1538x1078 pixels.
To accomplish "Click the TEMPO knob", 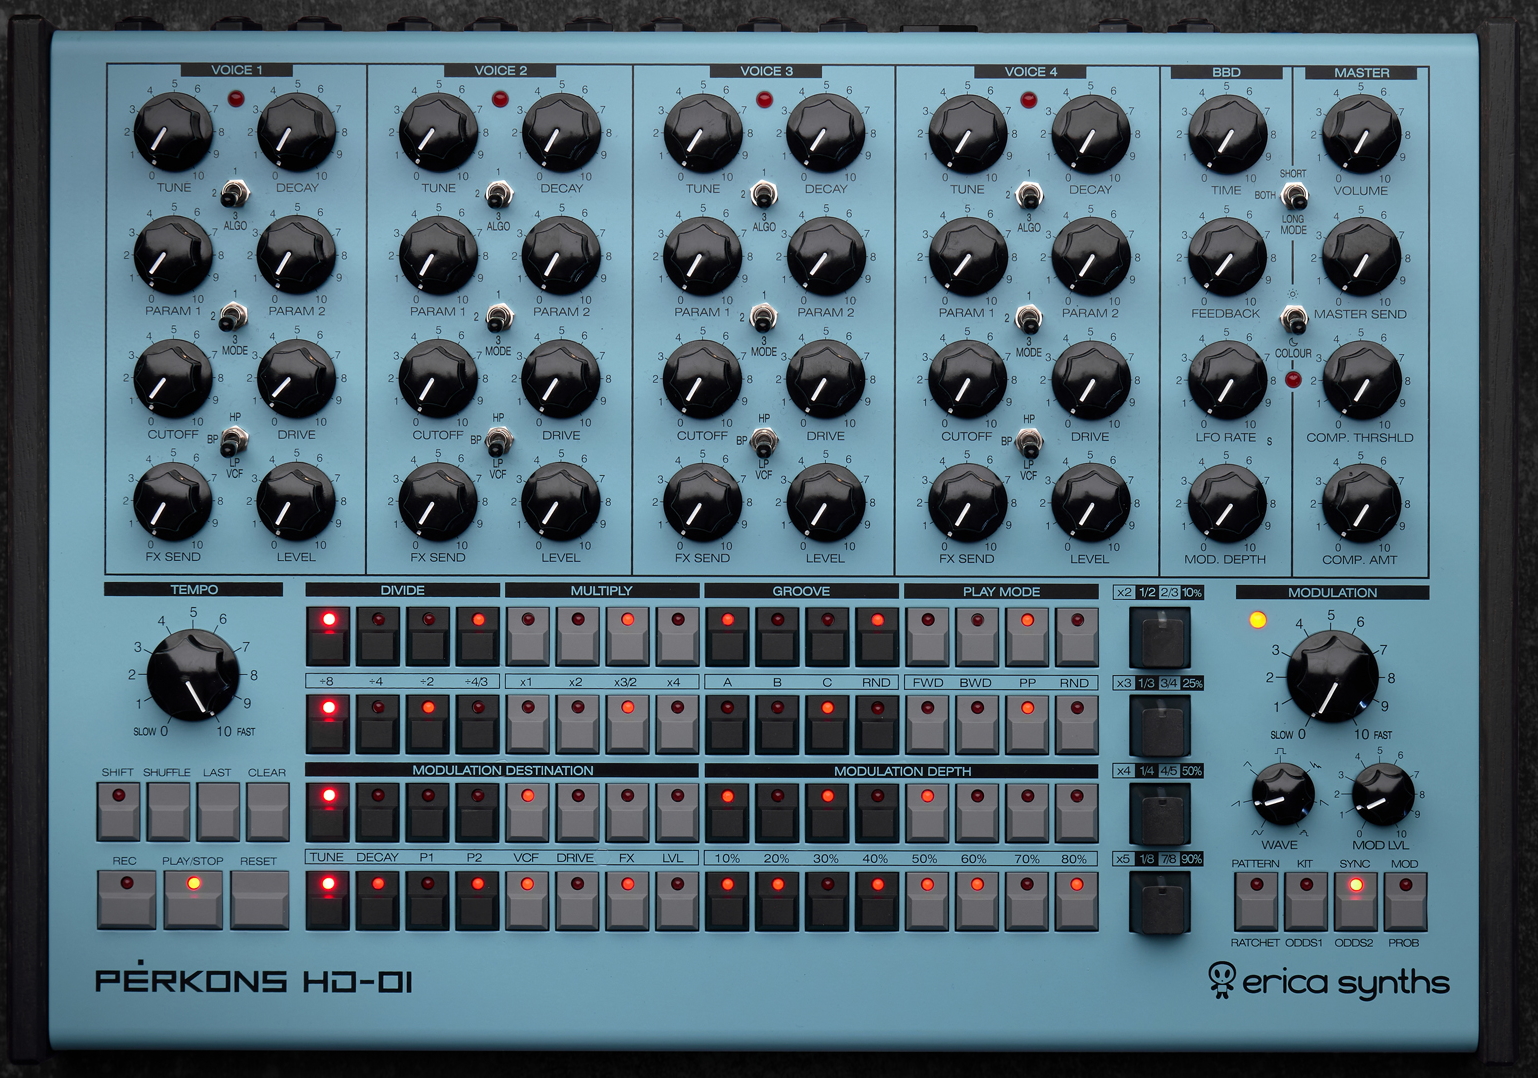I will tap(193, 675).
